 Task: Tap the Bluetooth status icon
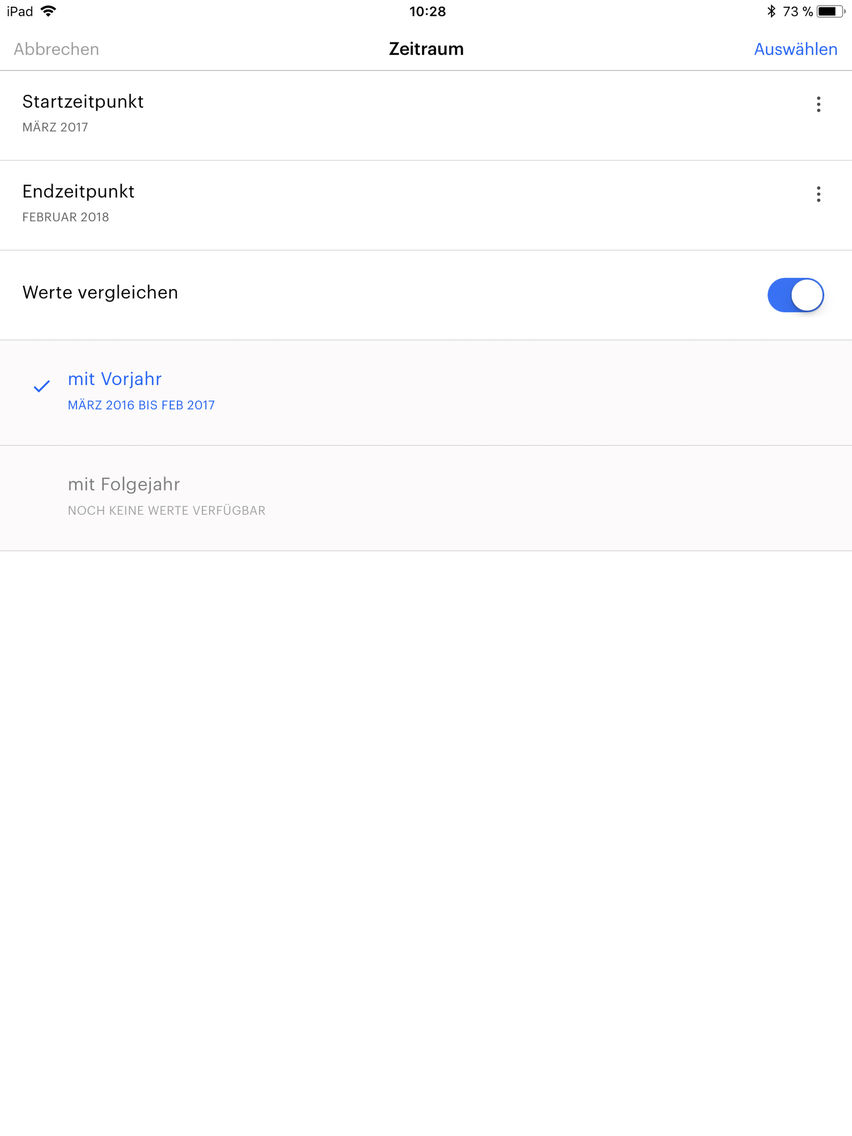tap(771, 11)
